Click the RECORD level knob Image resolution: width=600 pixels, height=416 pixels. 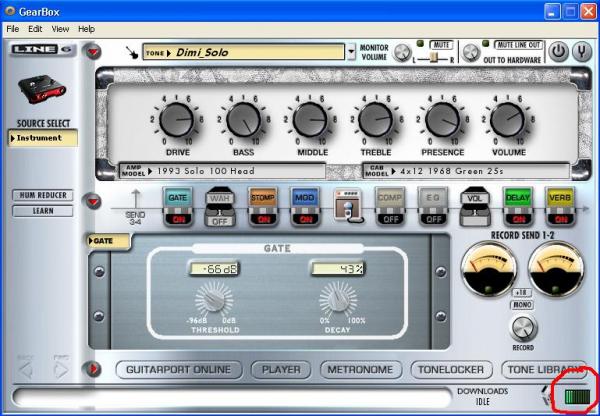click(x=523, y=328)
